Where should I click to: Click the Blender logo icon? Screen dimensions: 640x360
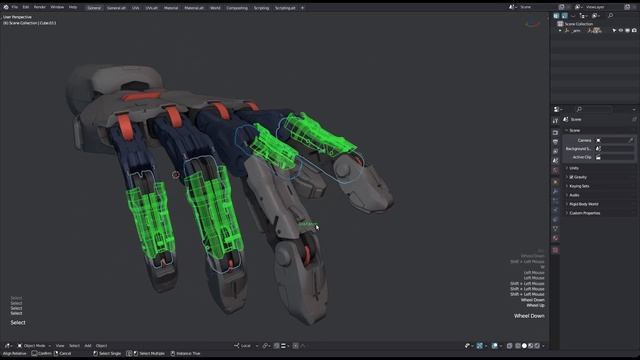(x=6, y=7)
